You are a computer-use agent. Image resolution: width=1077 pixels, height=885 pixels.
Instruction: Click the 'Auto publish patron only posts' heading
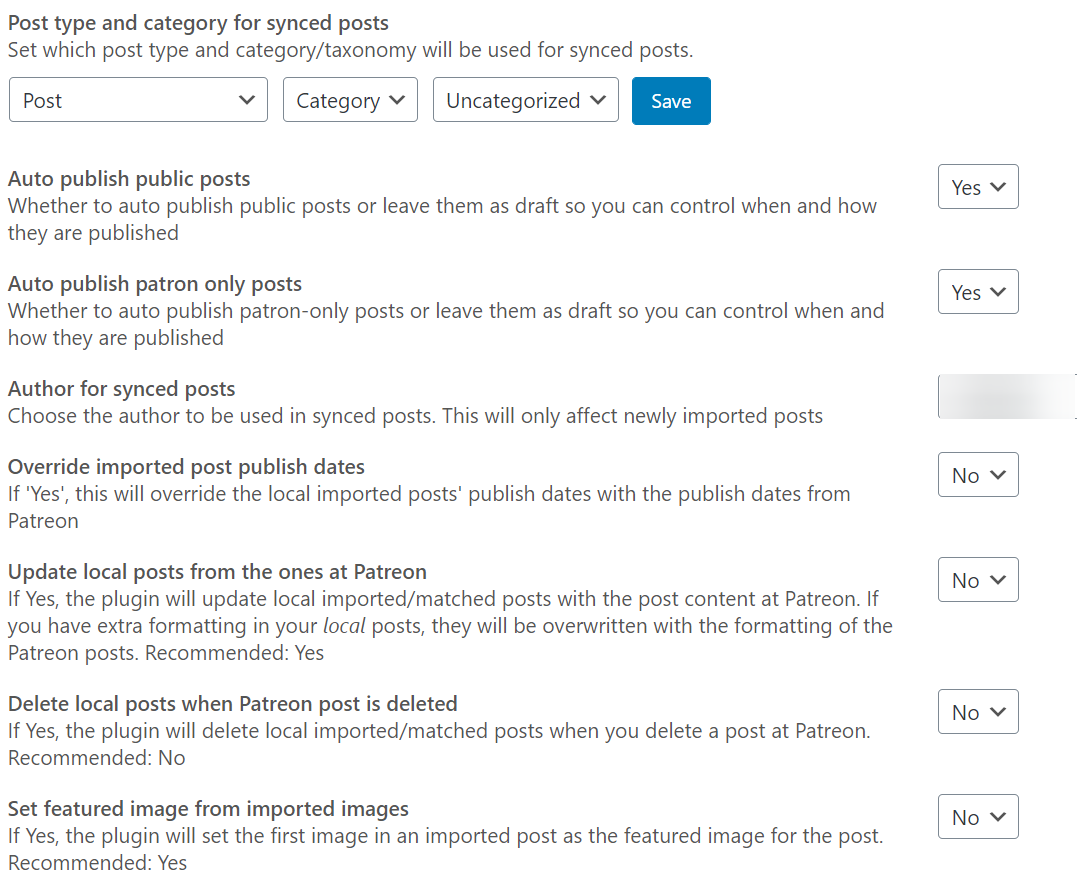155,284
